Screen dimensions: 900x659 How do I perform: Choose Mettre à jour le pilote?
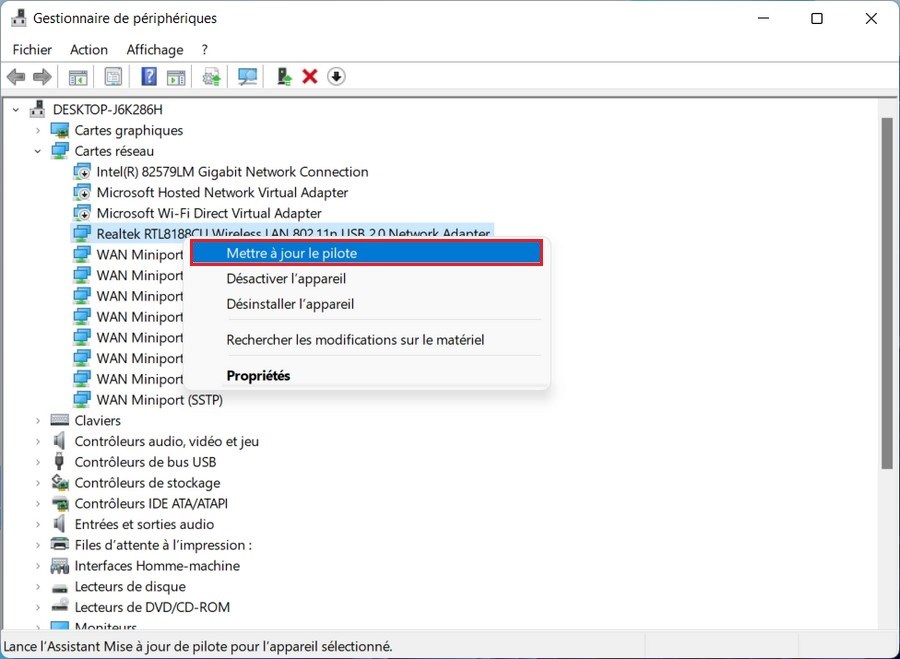(x=367, y=253)
